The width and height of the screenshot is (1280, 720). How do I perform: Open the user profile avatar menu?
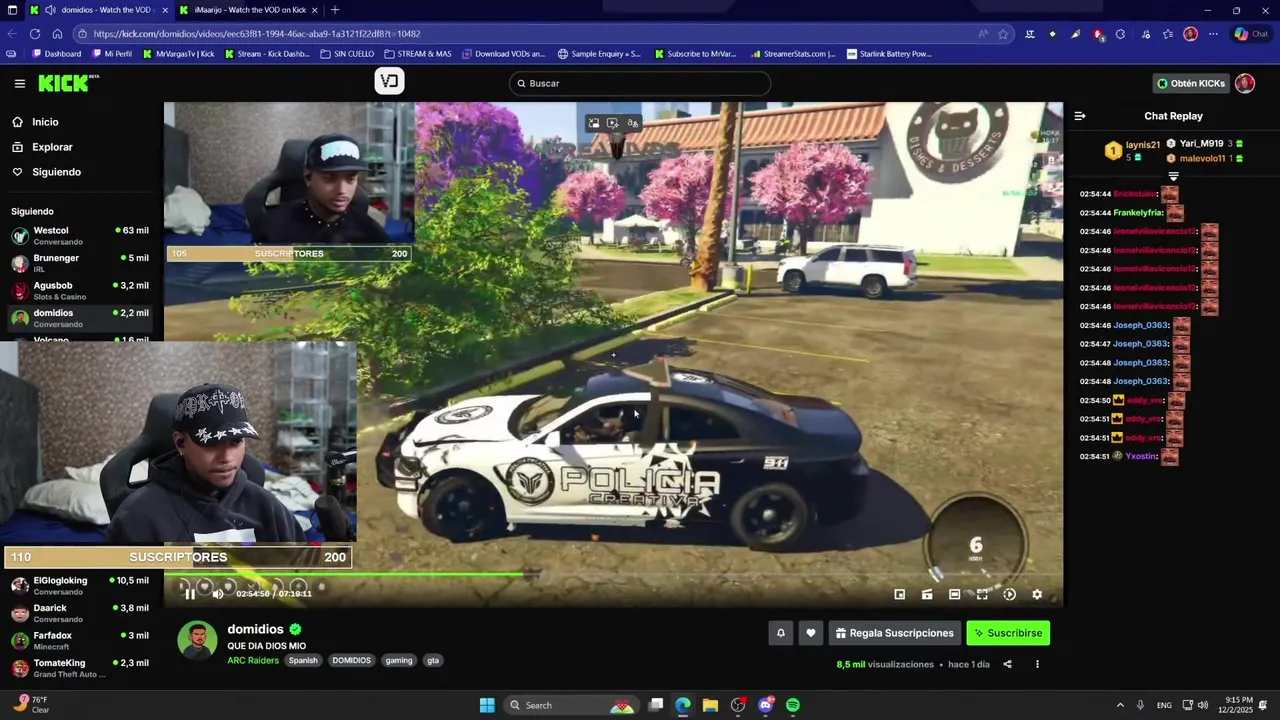tap(1245, 83)
